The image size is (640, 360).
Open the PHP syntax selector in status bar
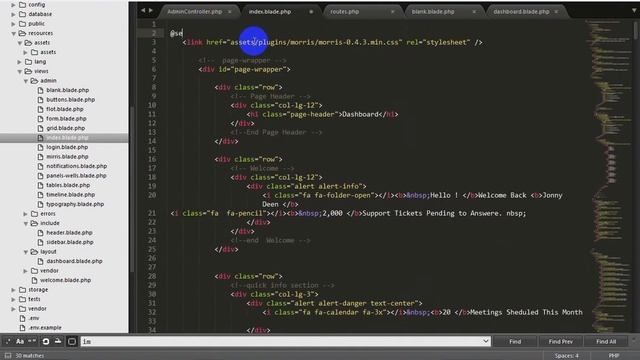tap(614, 356)
